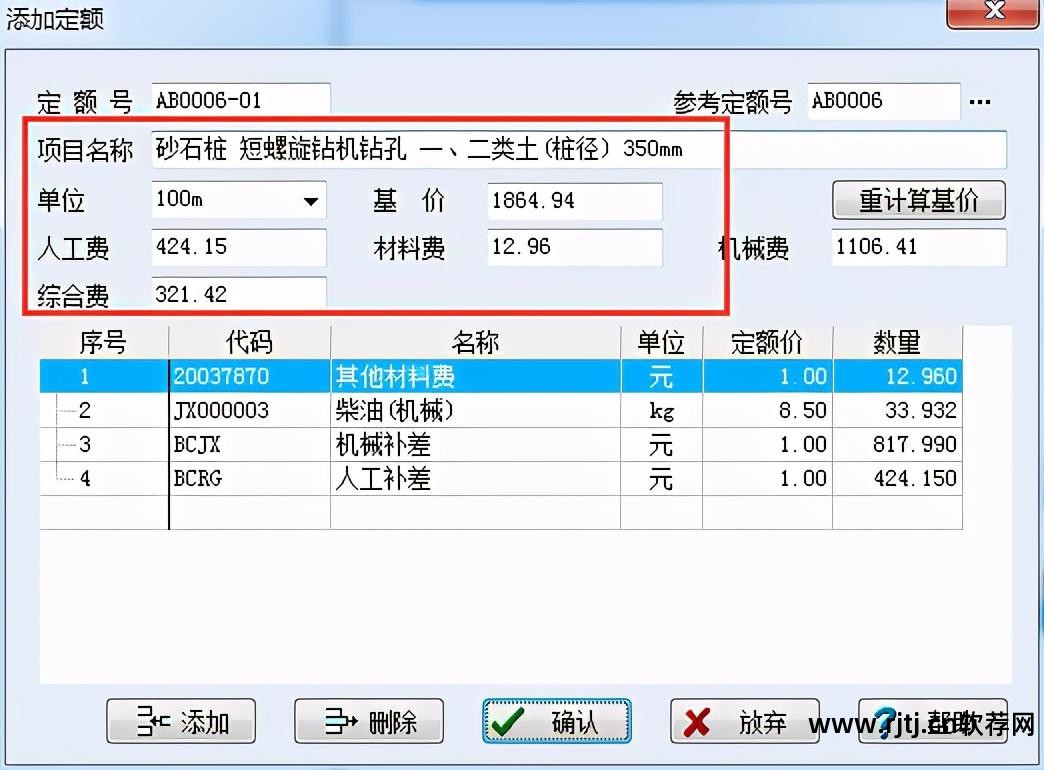This screenshot has width=1044, height=770.
Task: Click the 序号 column header
Action: (x=104, y=342)
